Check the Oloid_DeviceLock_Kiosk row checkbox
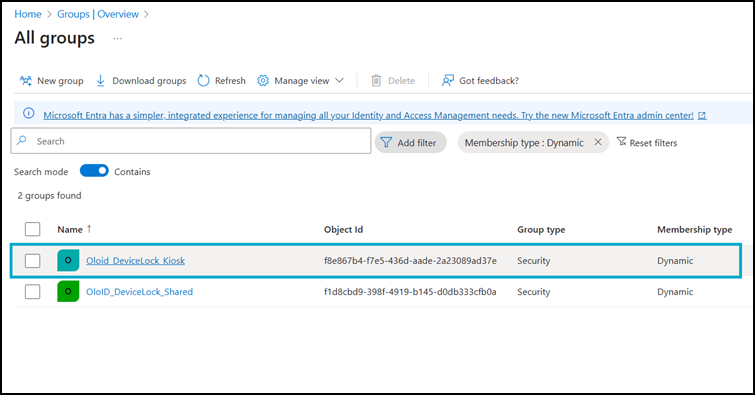This screenshot has height=395, width=755. click(x=32, y=261)
